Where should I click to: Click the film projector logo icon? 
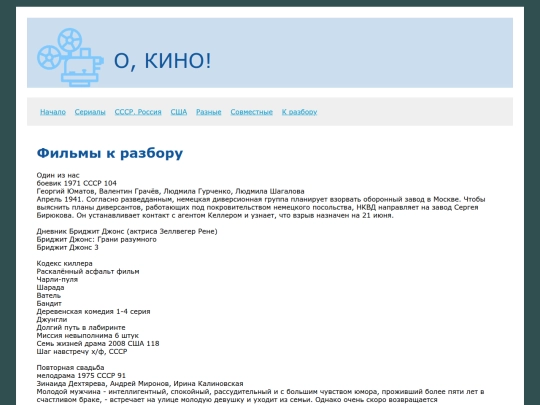pyautogui.click(x=70, y=57)
